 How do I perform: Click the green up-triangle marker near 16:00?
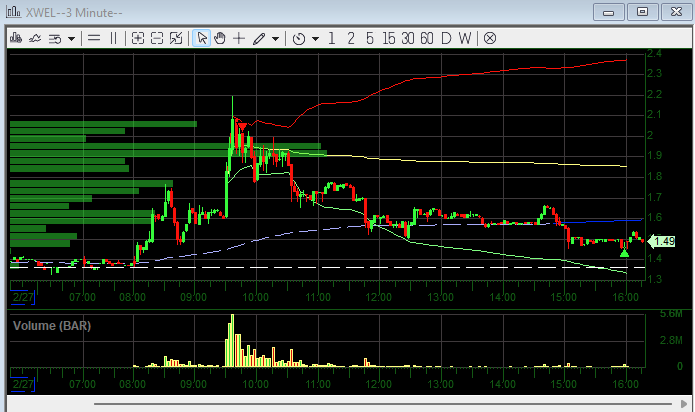click(x=625, y=253)
